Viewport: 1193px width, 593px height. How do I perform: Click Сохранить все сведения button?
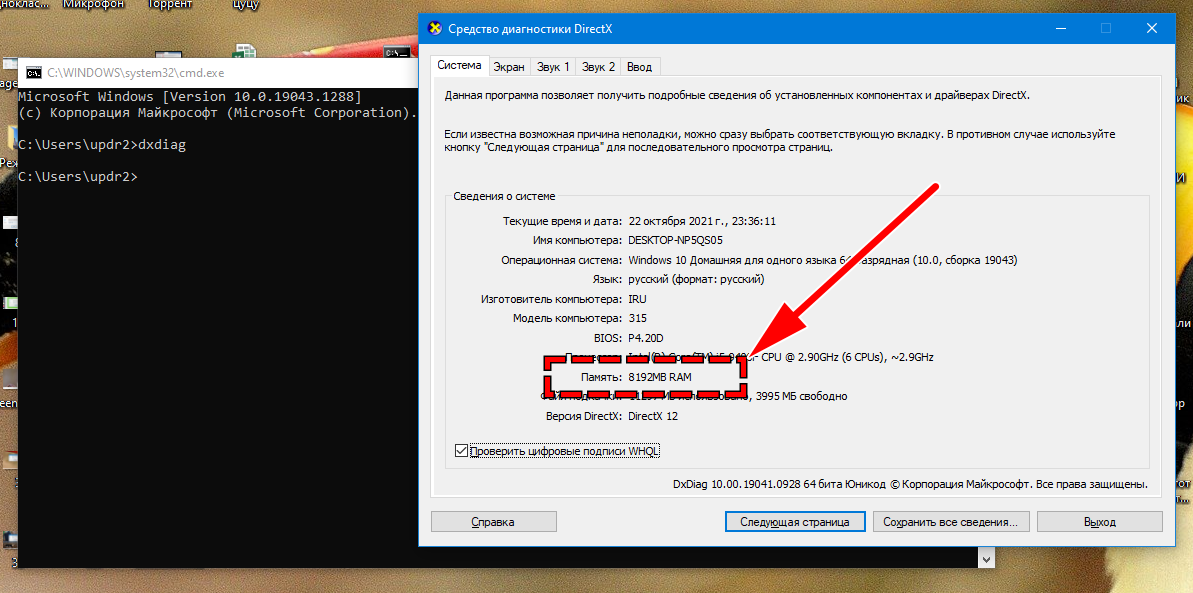tap(951, 521)
